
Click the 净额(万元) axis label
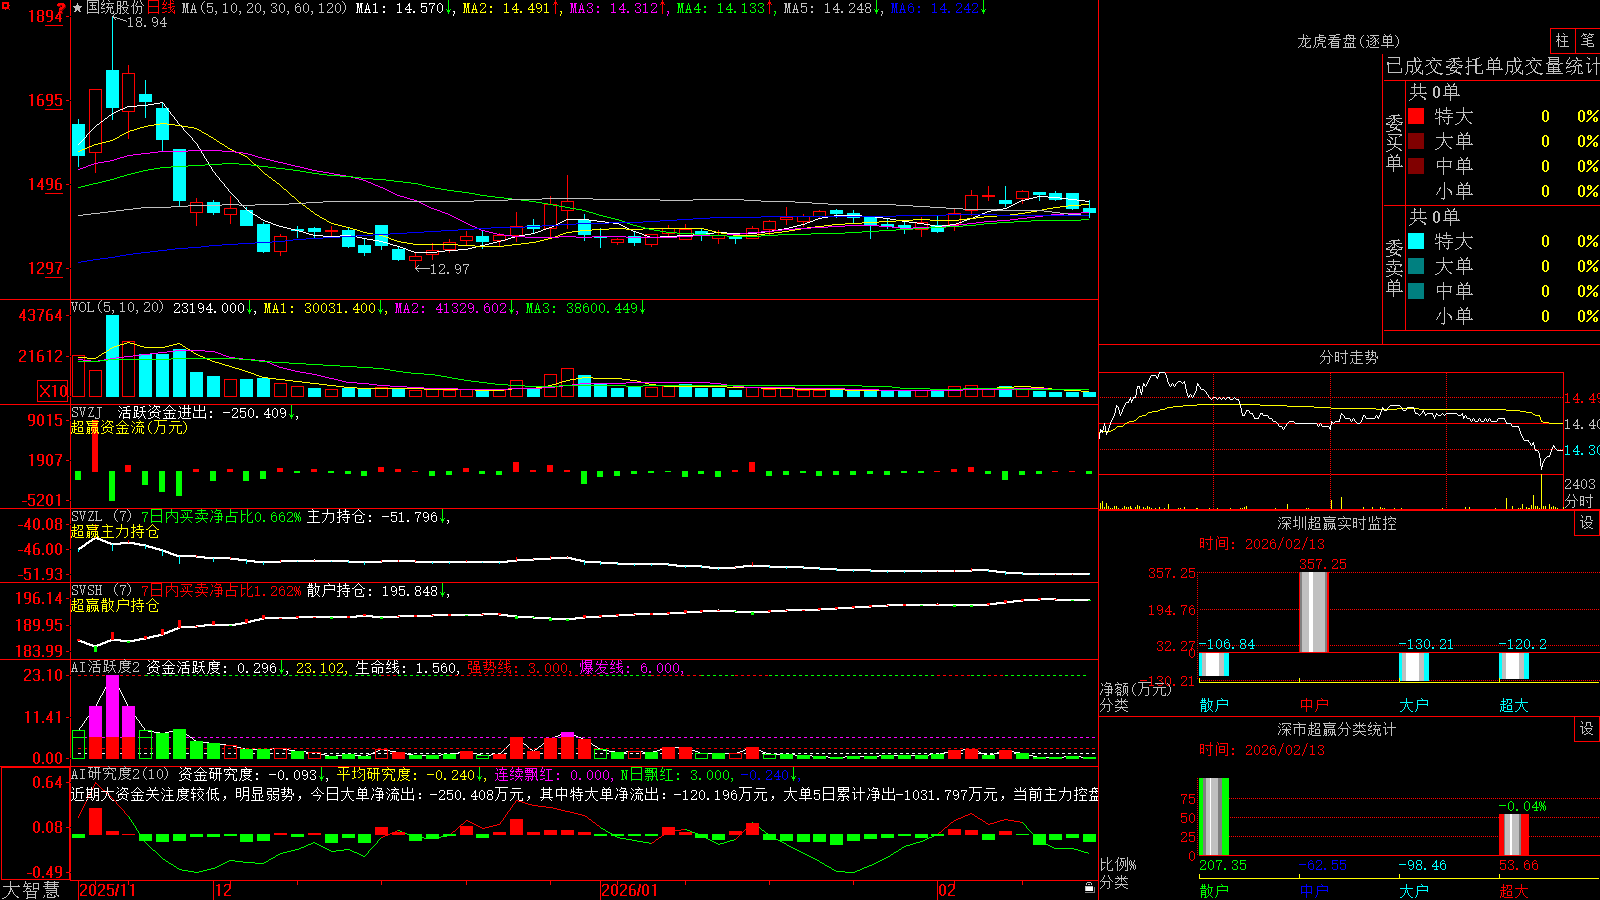pos(1135,689)
